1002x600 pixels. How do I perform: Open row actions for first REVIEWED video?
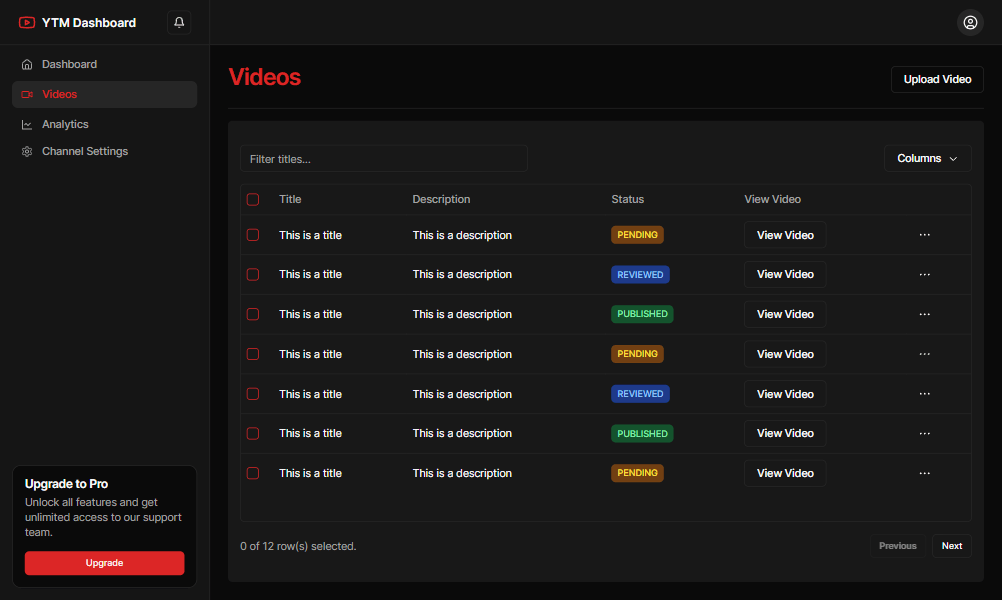point(924,274)
